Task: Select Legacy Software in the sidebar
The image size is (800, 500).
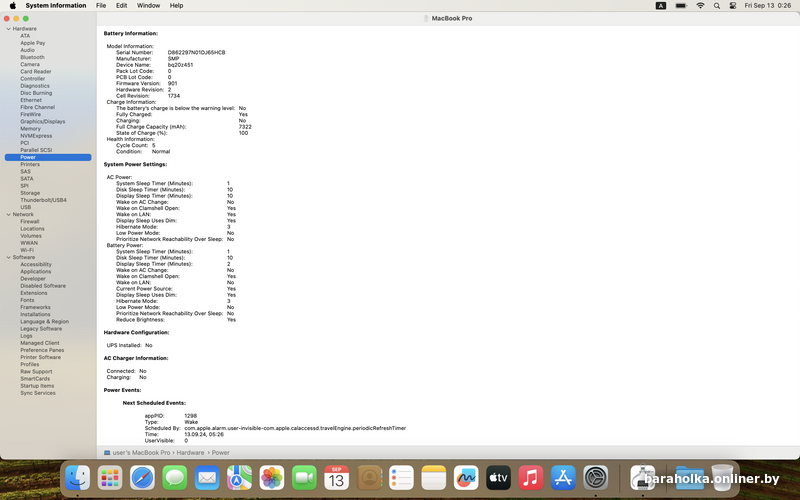Action: 41,329
